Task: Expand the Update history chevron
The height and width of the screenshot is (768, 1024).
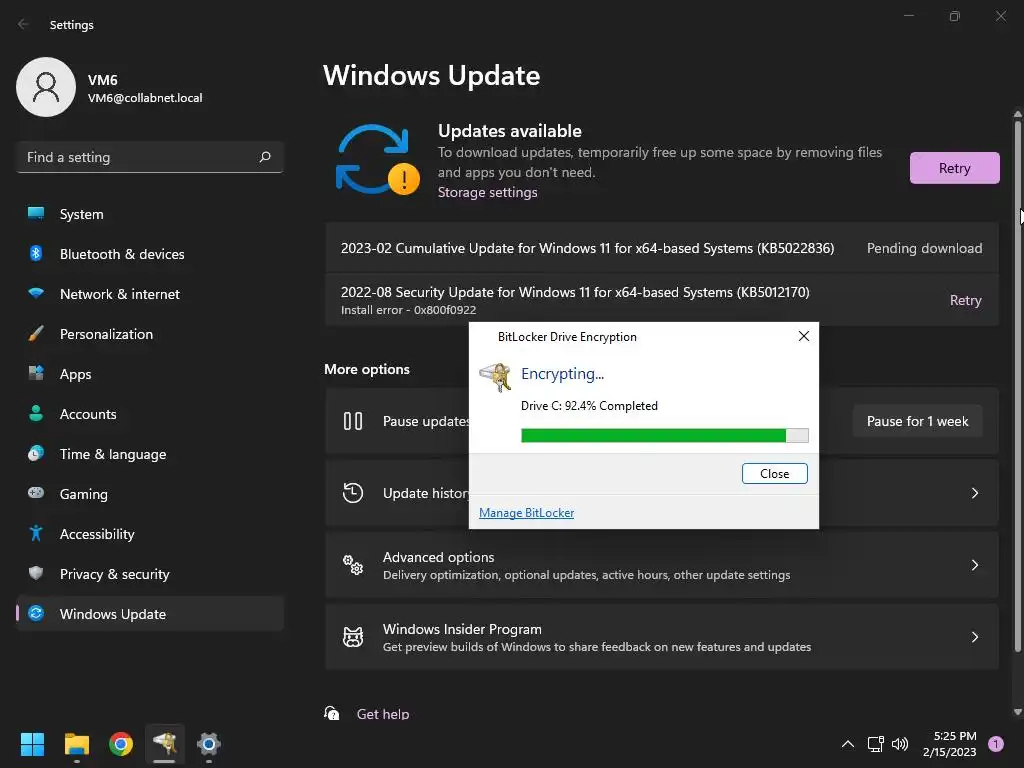Action: pos(974,493)
